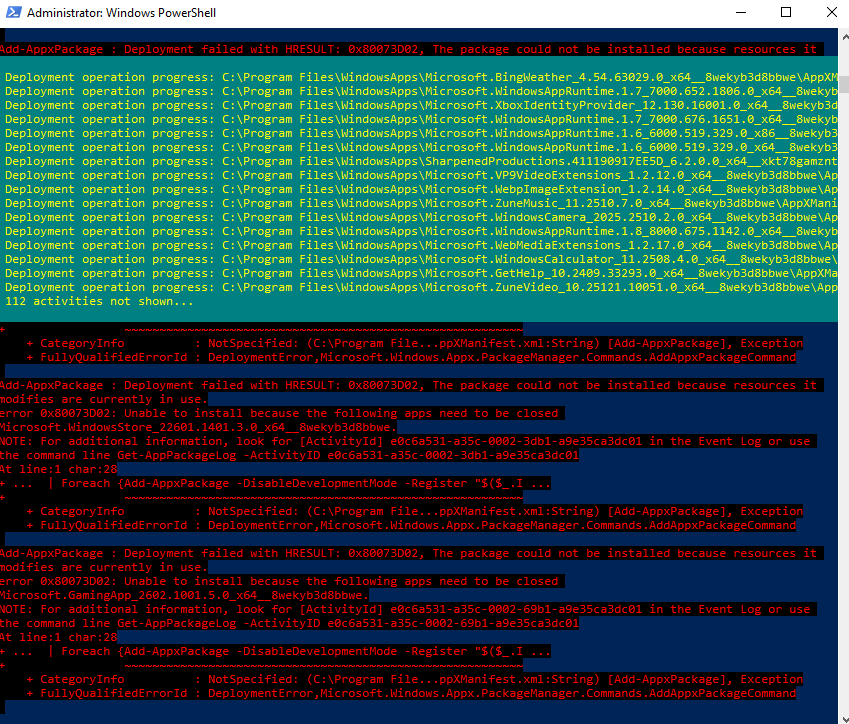Viewport: 849px width, 724px height.
Task: Select the WindowsAppRuntime.1.6 x86 progress line
Action: coord(421,133)
